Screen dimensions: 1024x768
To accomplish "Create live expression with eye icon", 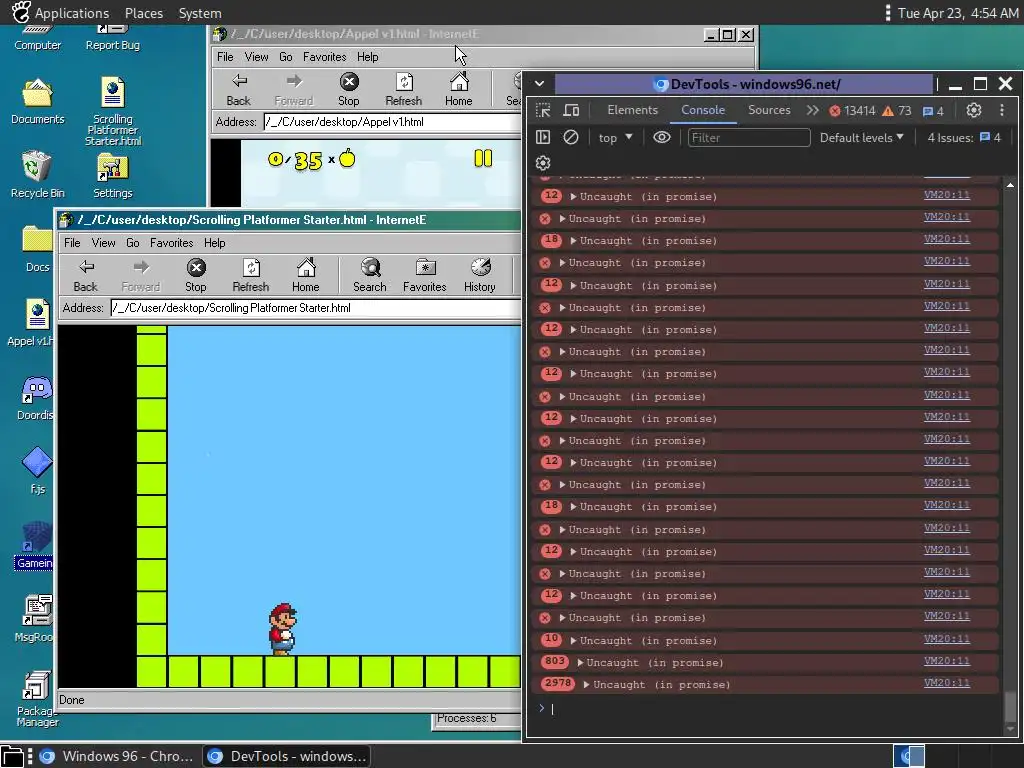I will (662, 137).
